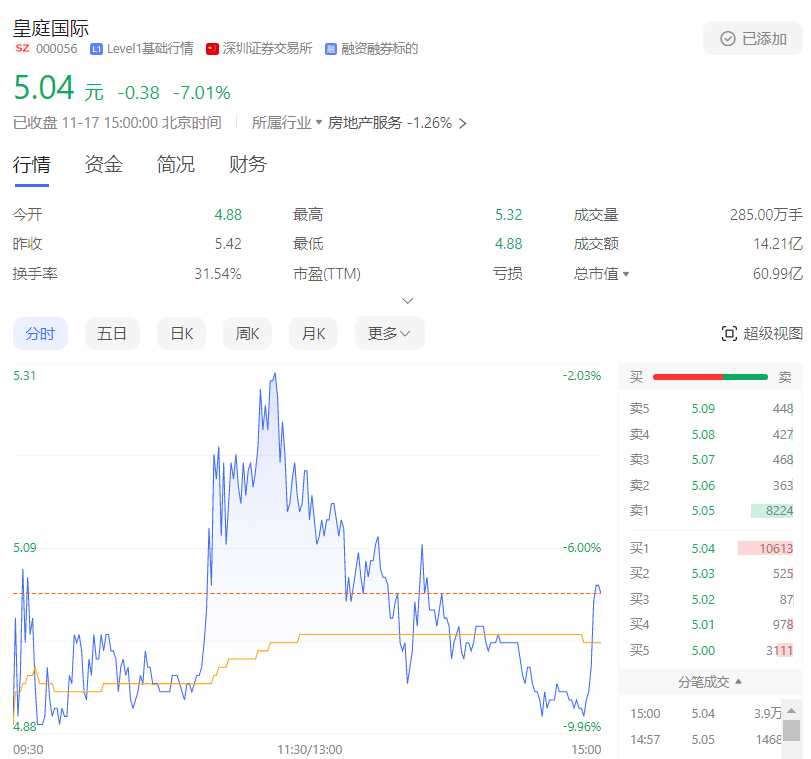Select the 分时 chart view
The width and height of the screenshot is (811, 759).
40,334
